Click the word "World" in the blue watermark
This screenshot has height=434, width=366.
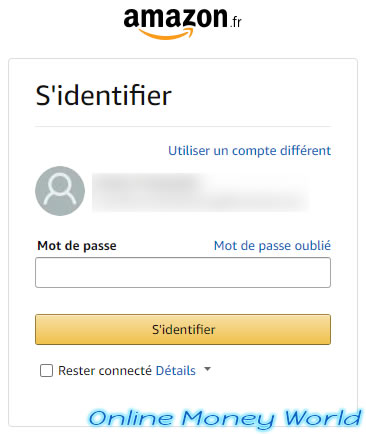pyautogui.click(x=323, y=417)
